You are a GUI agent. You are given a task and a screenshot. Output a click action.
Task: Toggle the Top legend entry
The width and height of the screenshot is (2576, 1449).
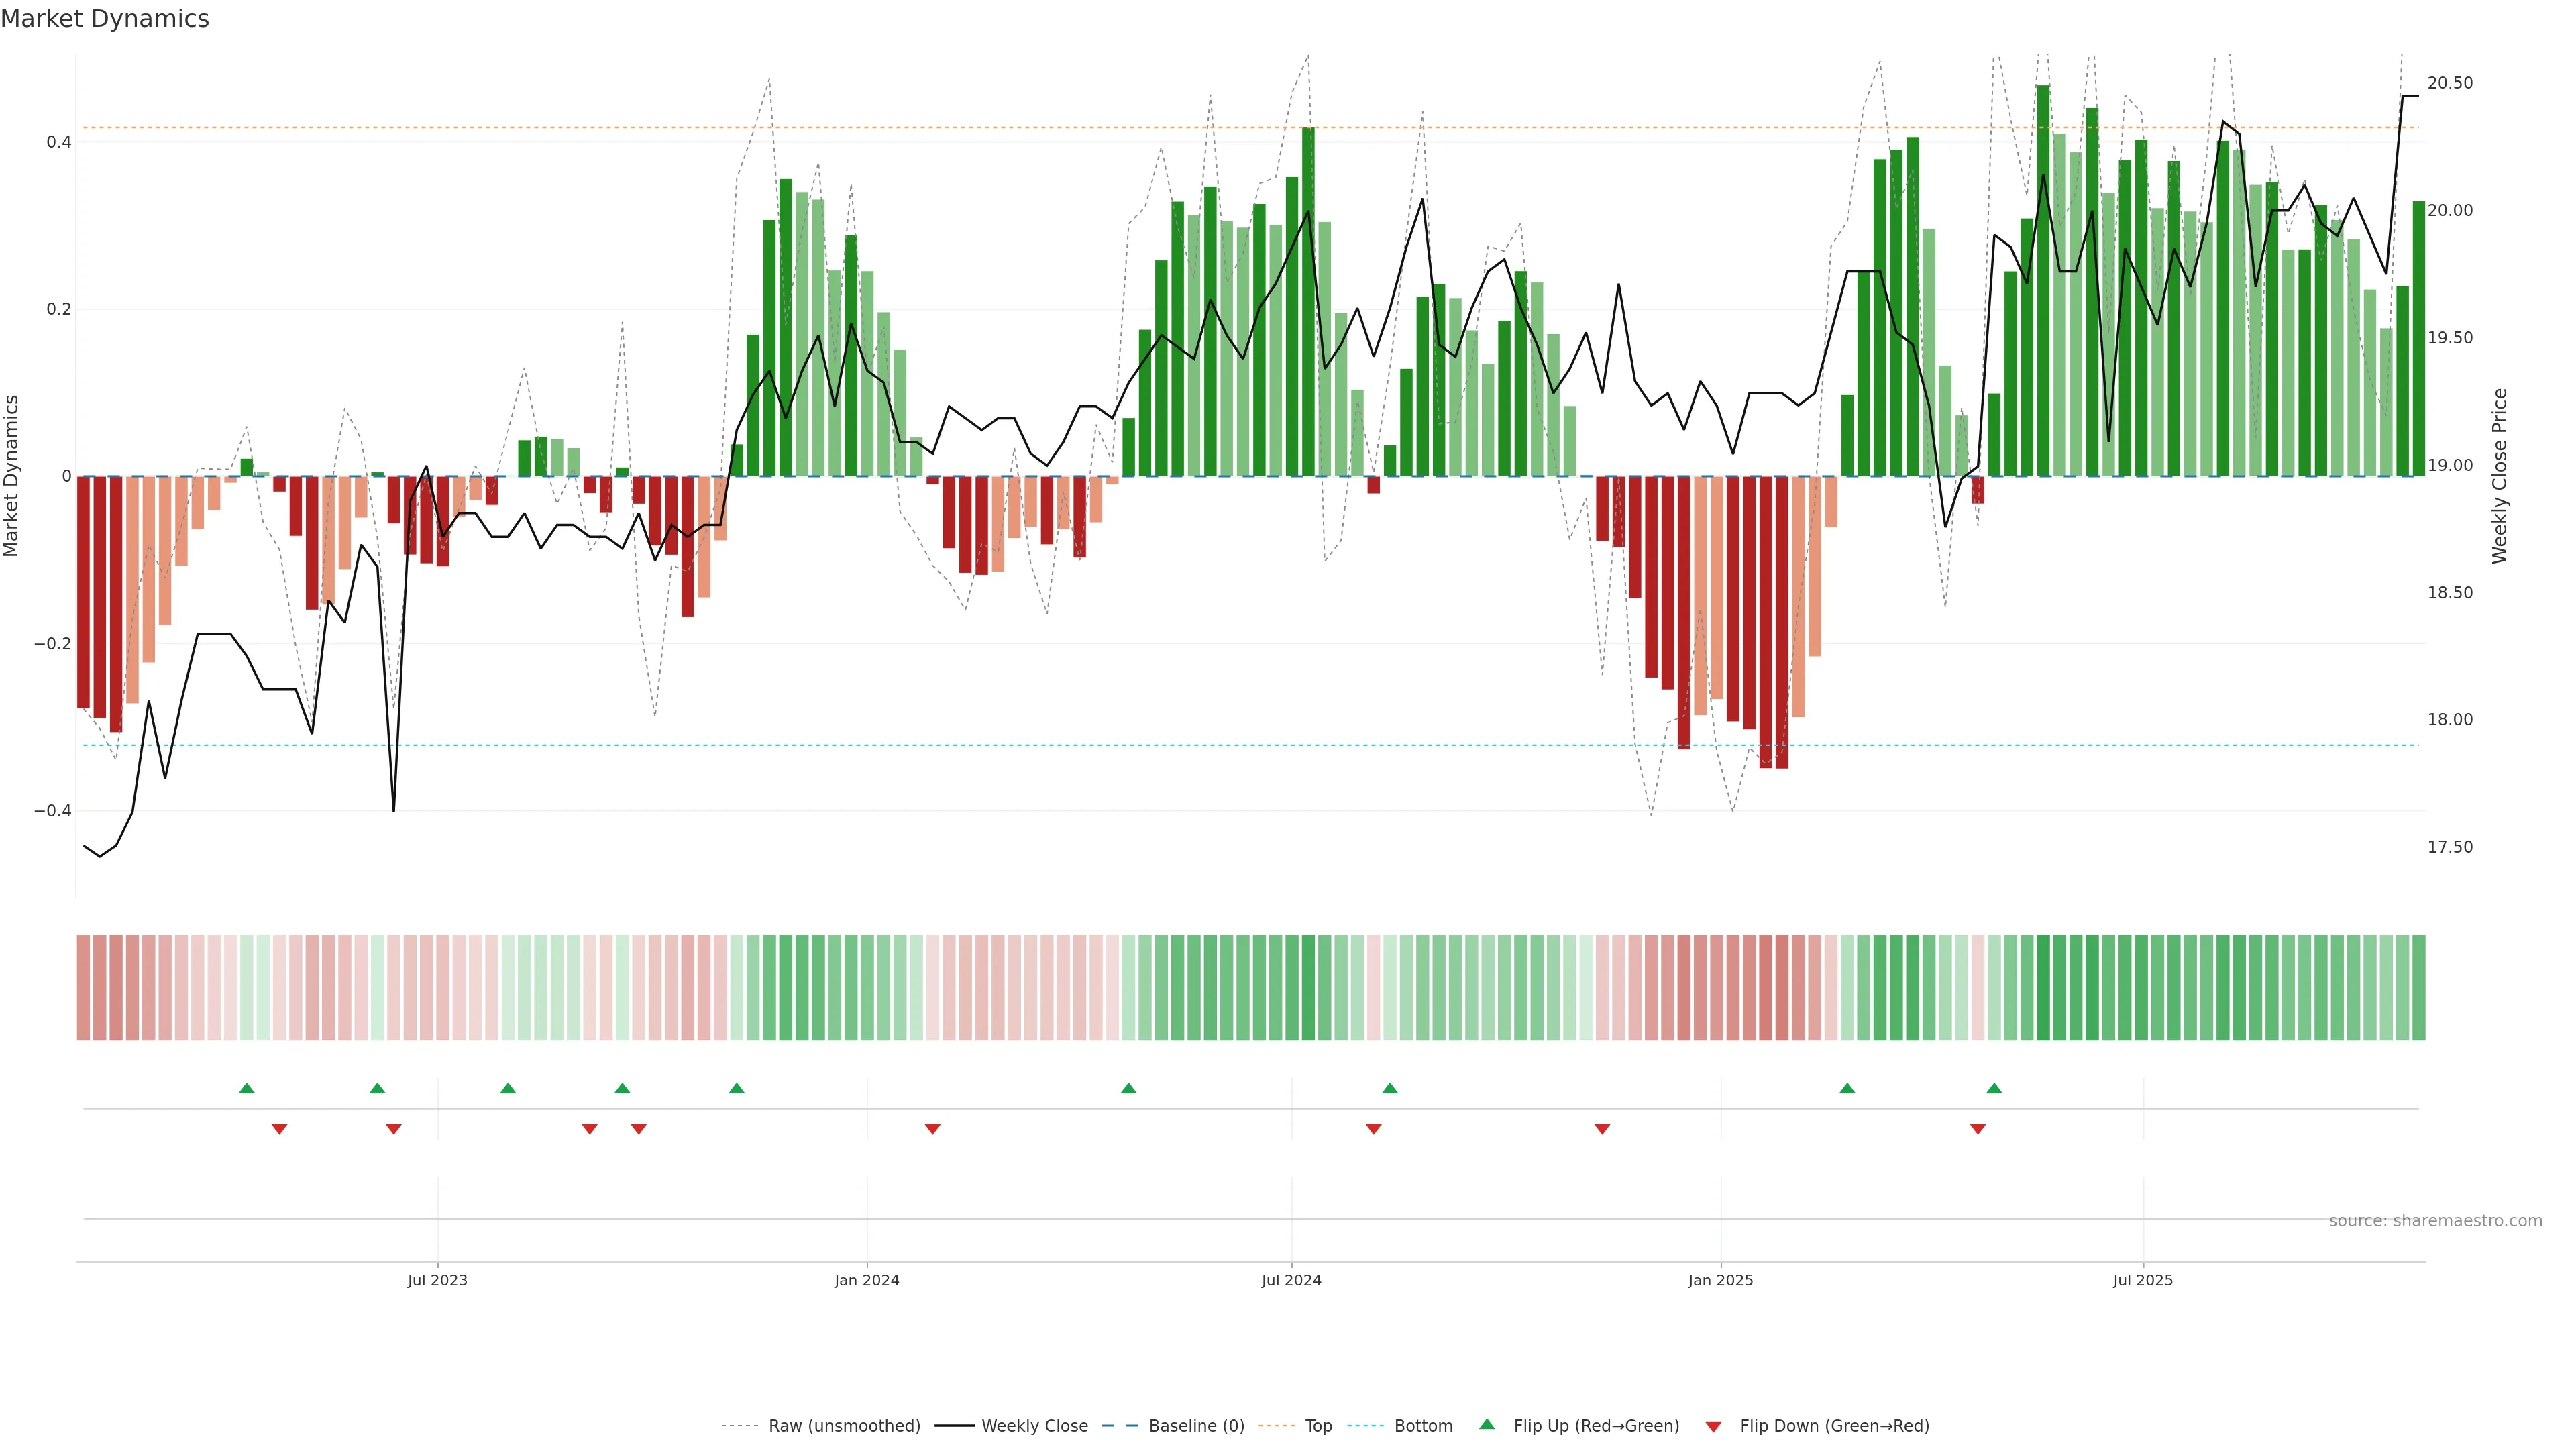pos(1318,1426)
